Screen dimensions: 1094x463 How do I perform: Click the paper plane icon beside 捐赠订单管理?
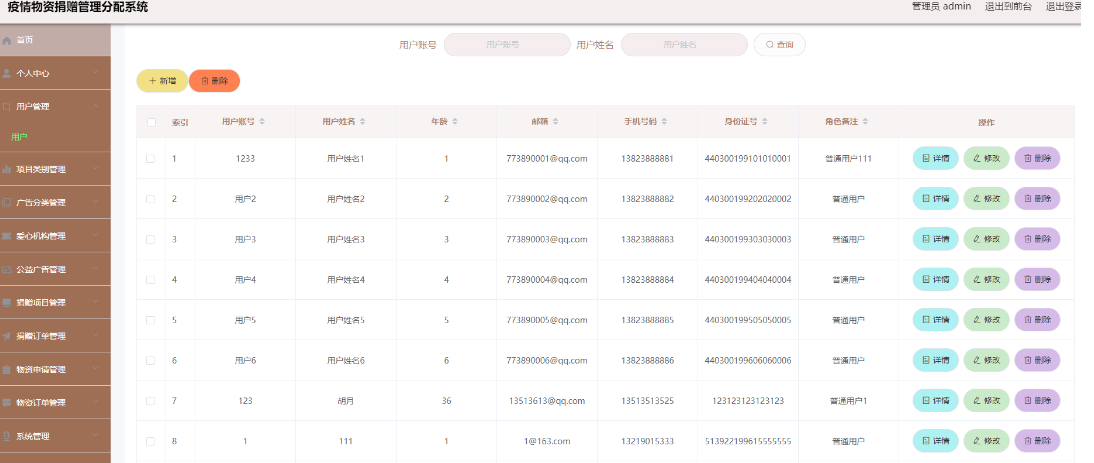pos(7,336)
